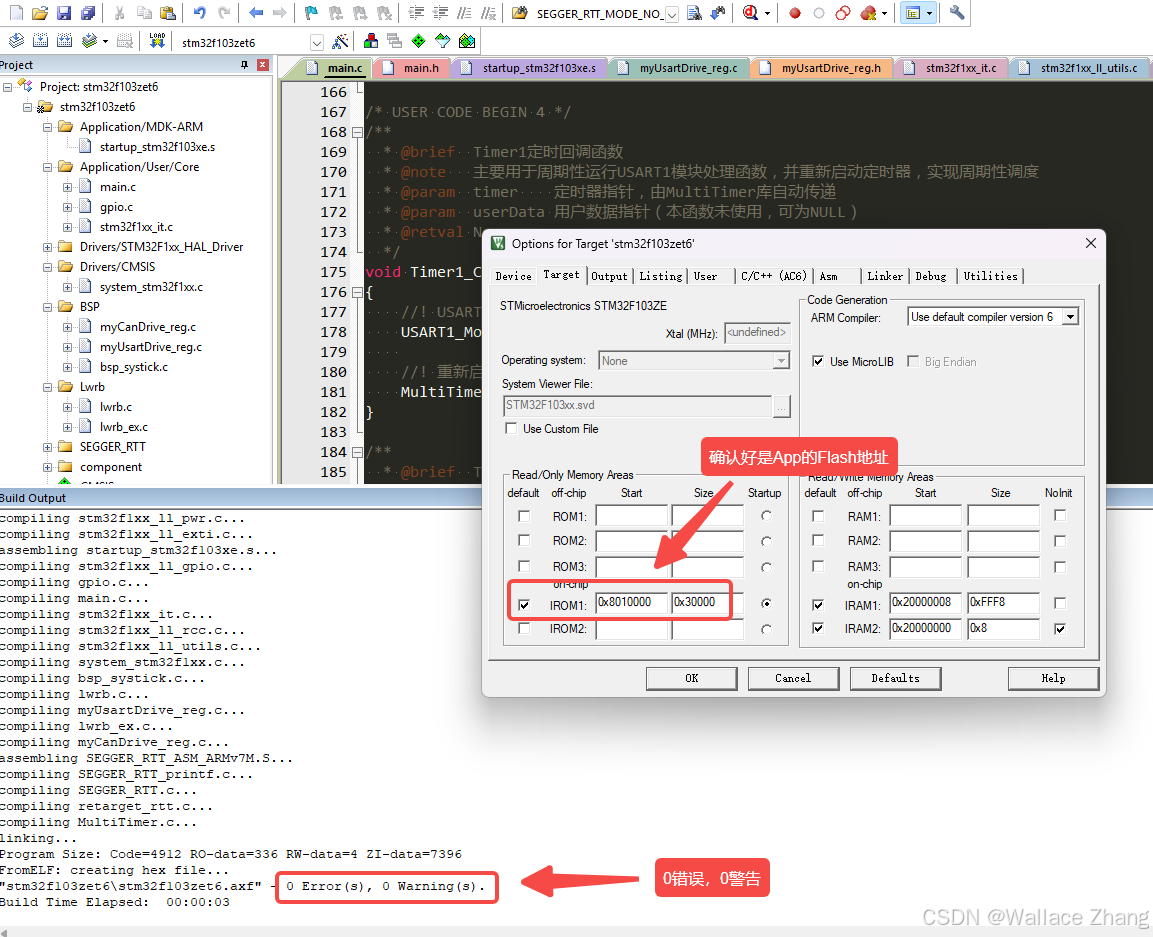1153x937 pixels.
Task: Open Manage Run-Time Environment green diamond icon
Action: [418, 41]
